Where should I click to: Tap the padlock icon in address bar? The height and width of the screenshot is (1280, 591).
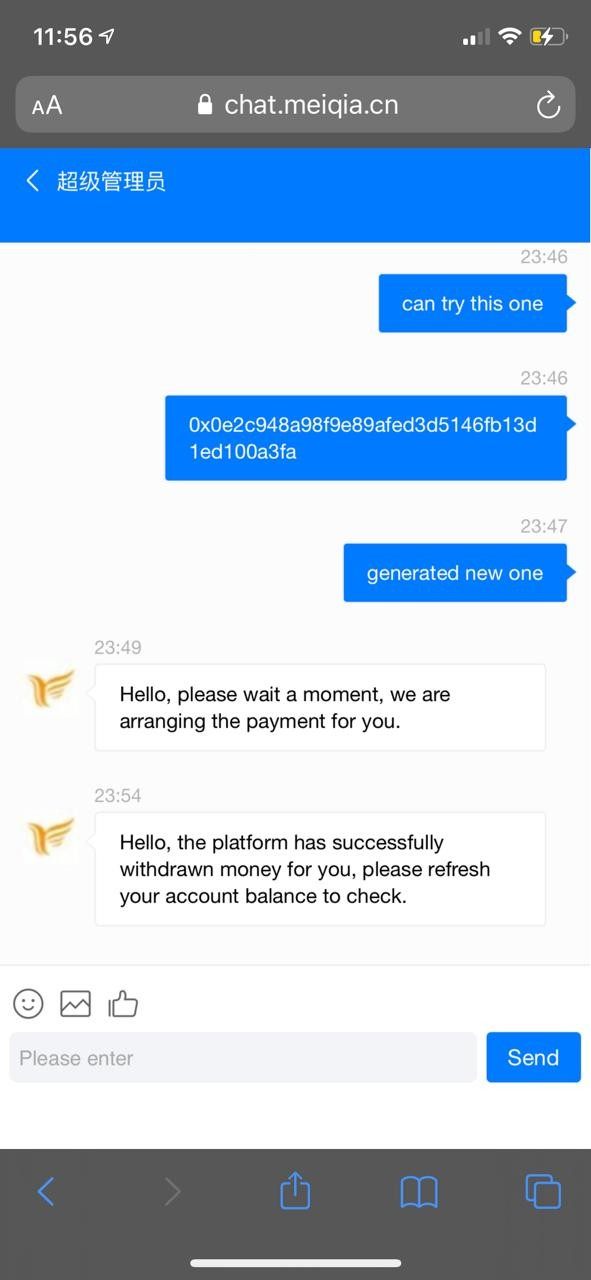point(206,105)
